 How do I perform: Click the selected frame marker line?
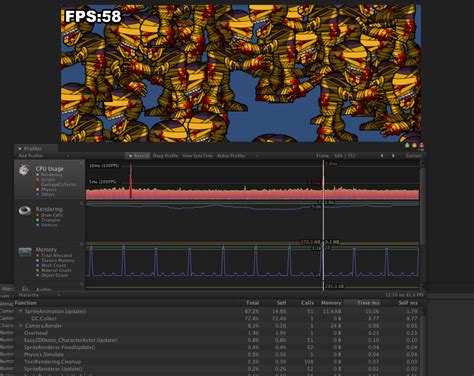point(323,225)
